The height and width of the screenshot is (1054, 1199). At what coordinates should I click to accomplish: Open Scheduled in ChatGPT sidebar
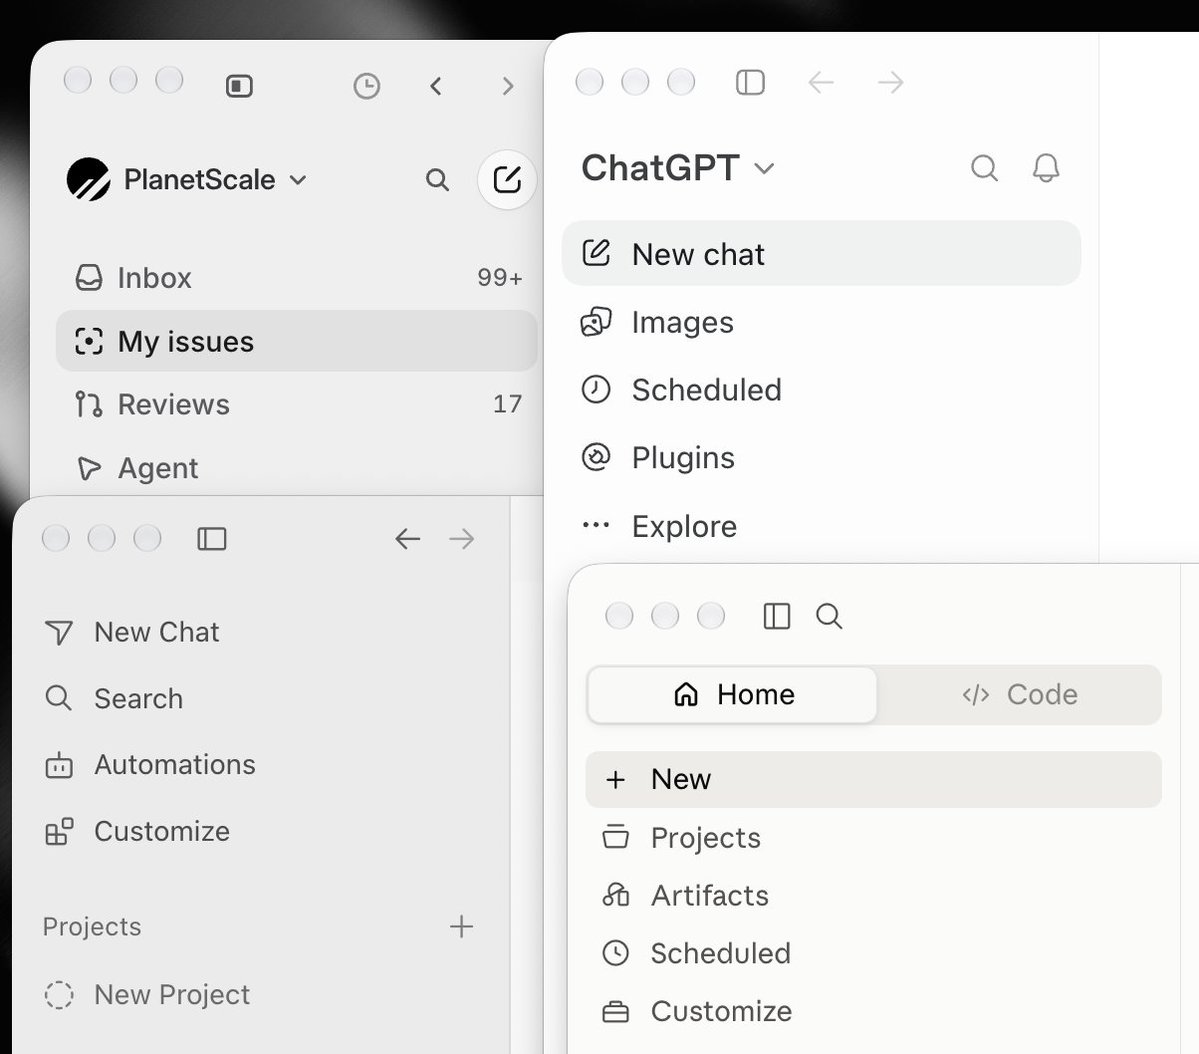(821, 389)
